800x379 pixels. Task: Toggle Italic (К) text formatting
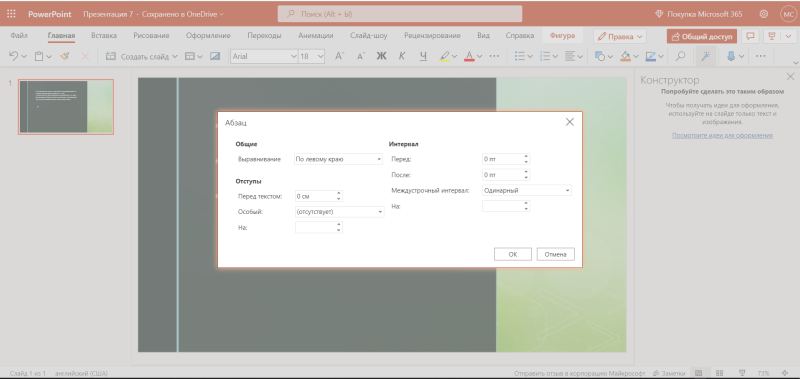coord(402,57)
